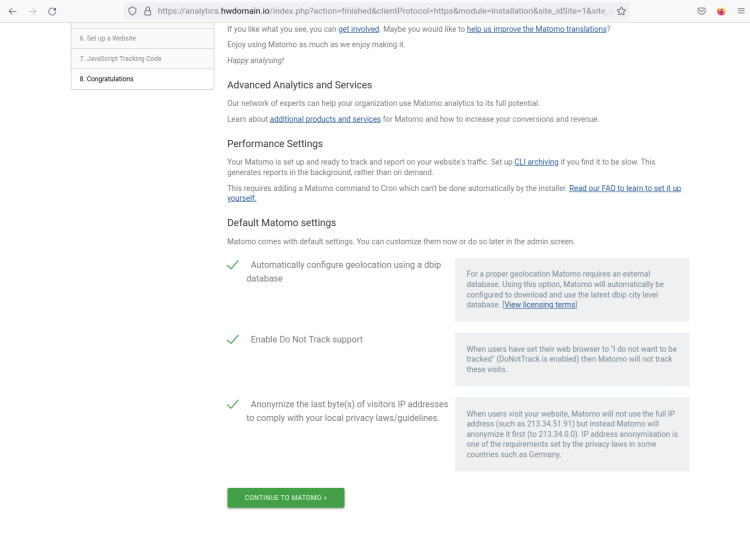Click the Firefox extension icon in toolbar
The height and width of the screenshot is (539, 750).
pyautogui.click(x=721, y=11)
